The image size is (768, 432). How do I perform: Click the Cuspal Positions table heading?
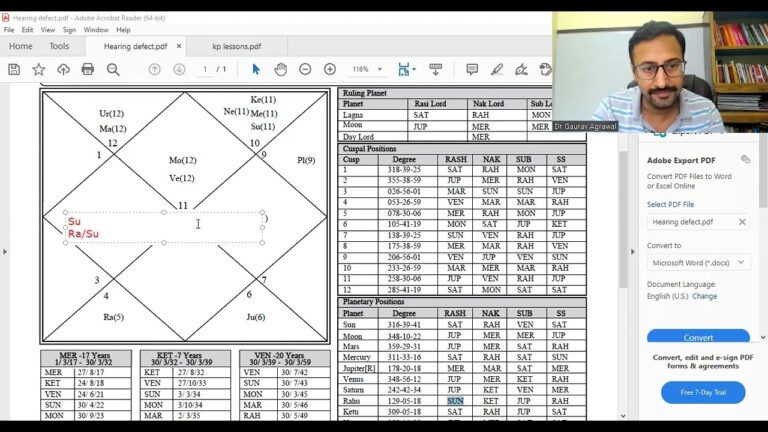(x=370, y=148)
